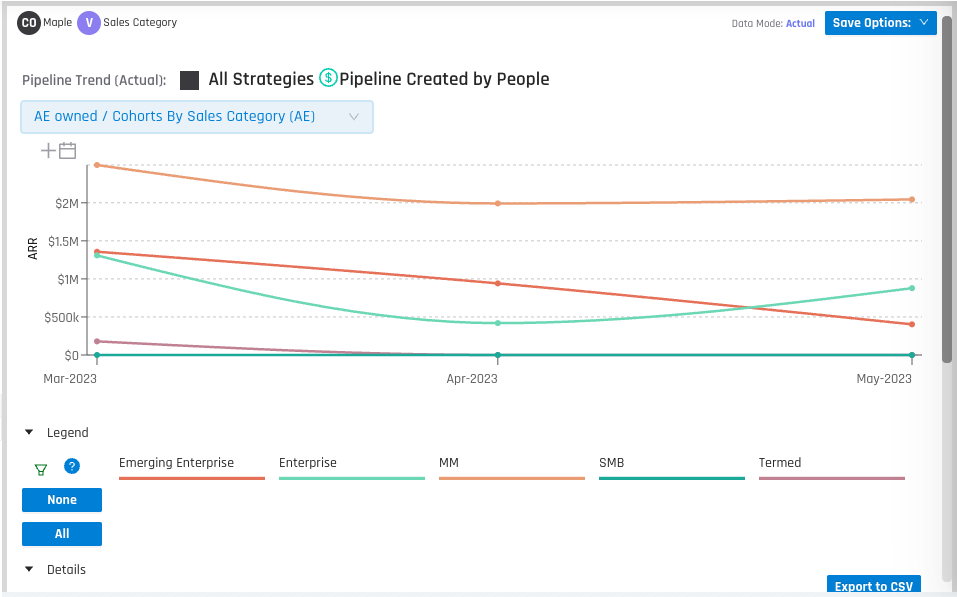Open the AE owned cohorts dropdown
The height and width of the screenshot is (597, 957).
(x=197, y=117)
